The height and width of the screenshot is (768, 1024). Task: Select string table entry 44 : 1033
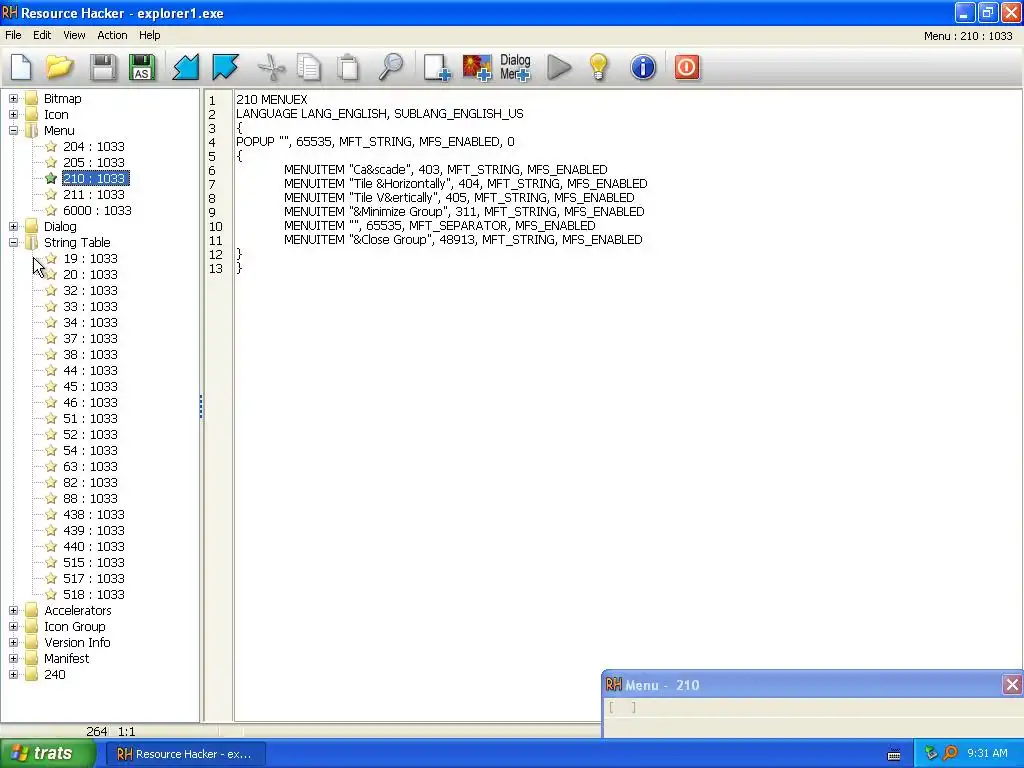click(x=90, y=370)
